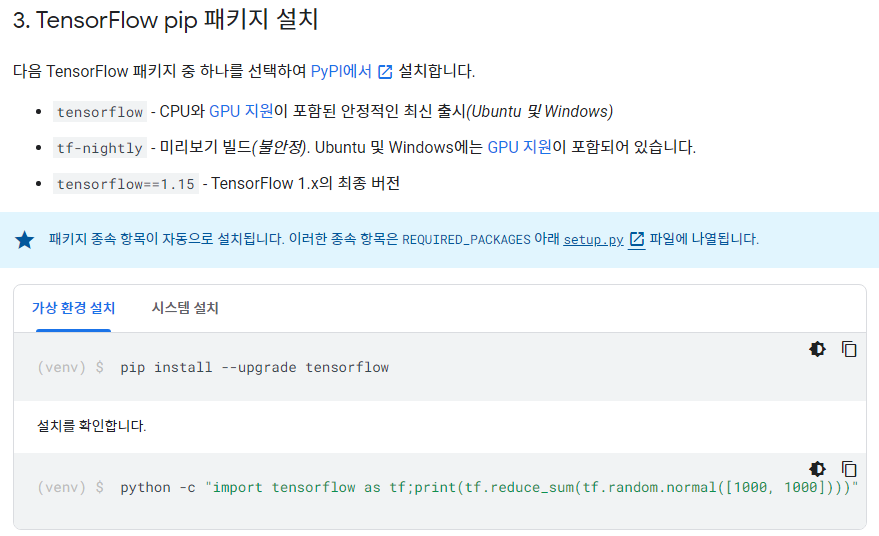Open external link icon next to setup.py

637,239
